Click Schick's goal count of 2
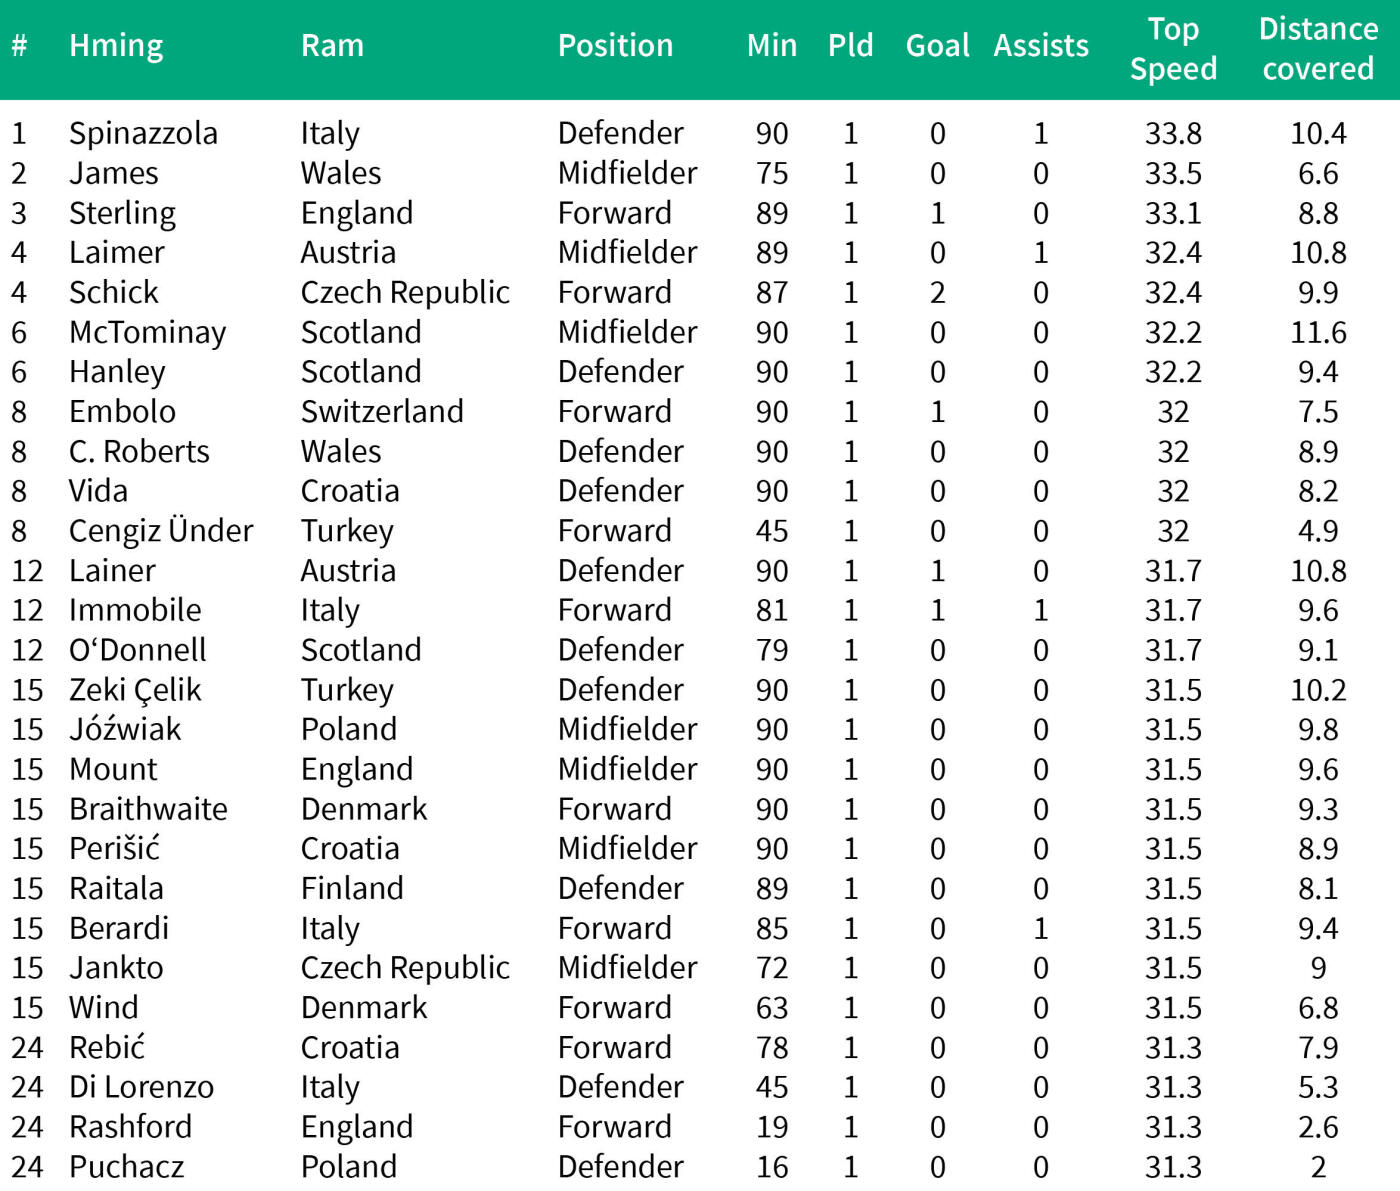The height and width of the screenshot is (1191, 1400). [x=937, y=292]
